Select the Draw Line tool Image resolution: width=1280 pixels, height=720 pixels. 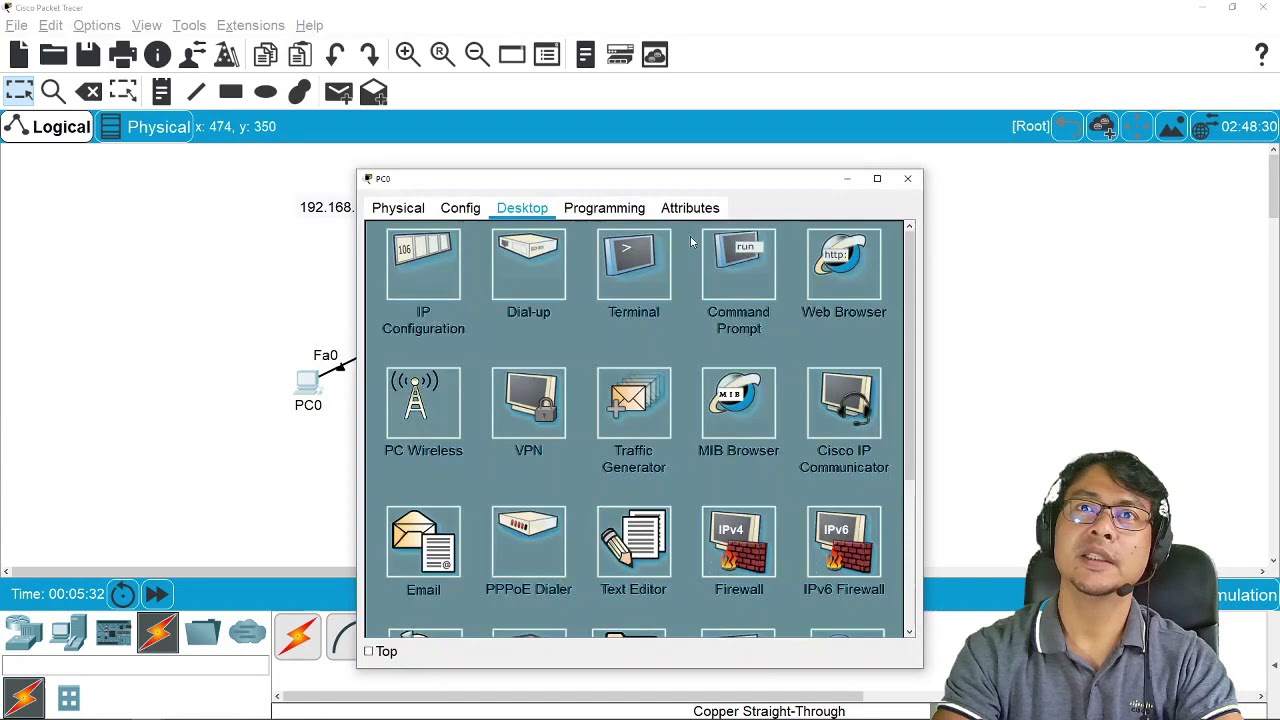pos(196,93)
